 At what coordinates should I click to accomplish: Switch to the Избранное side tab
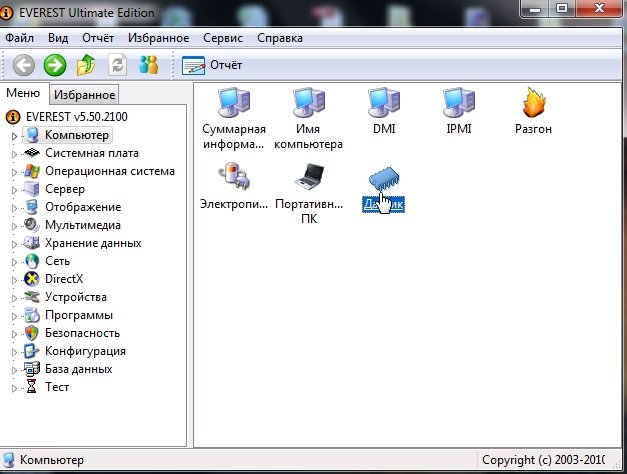pos(84,95)
